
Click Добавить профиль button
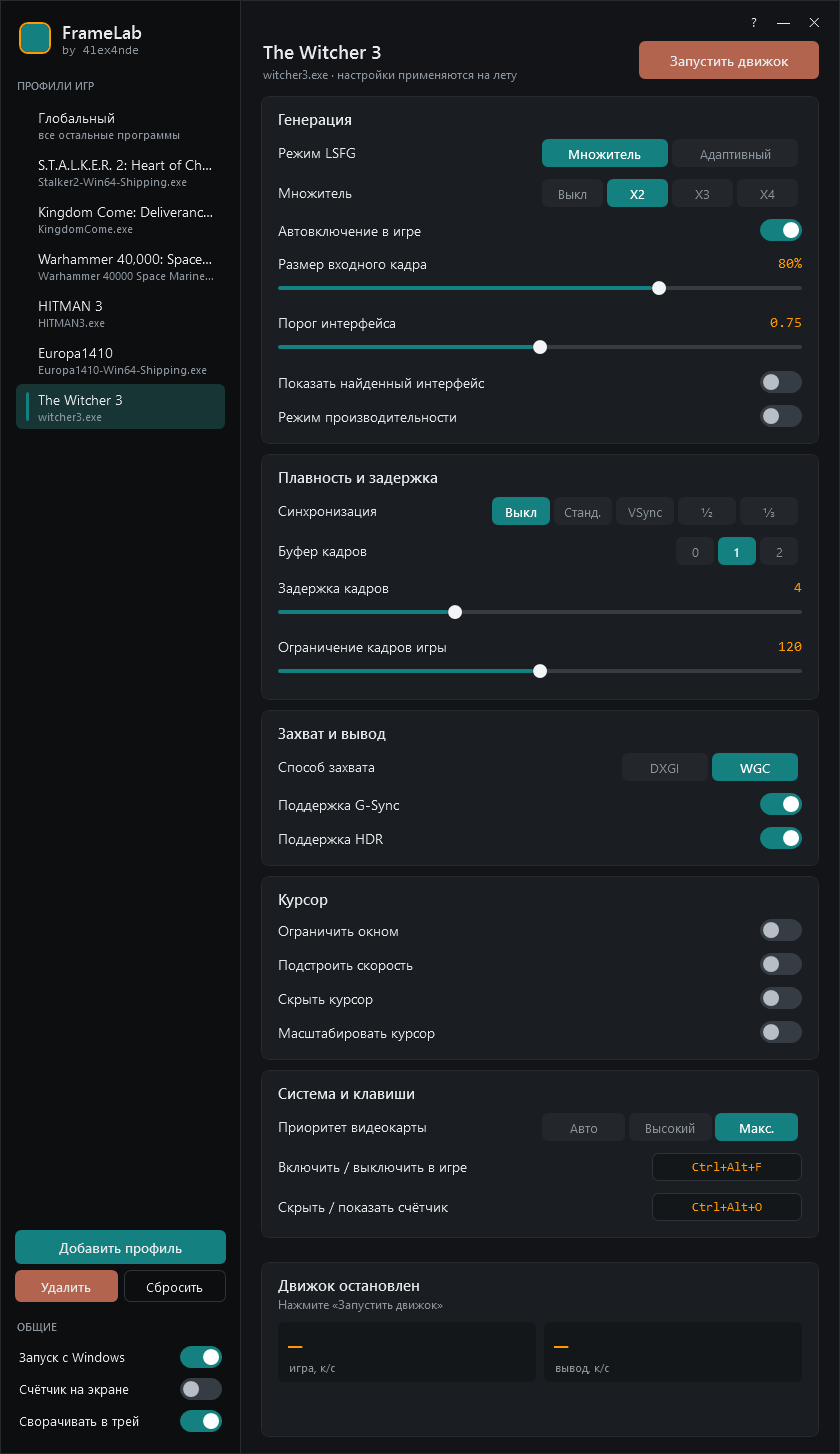(120, 1248)
